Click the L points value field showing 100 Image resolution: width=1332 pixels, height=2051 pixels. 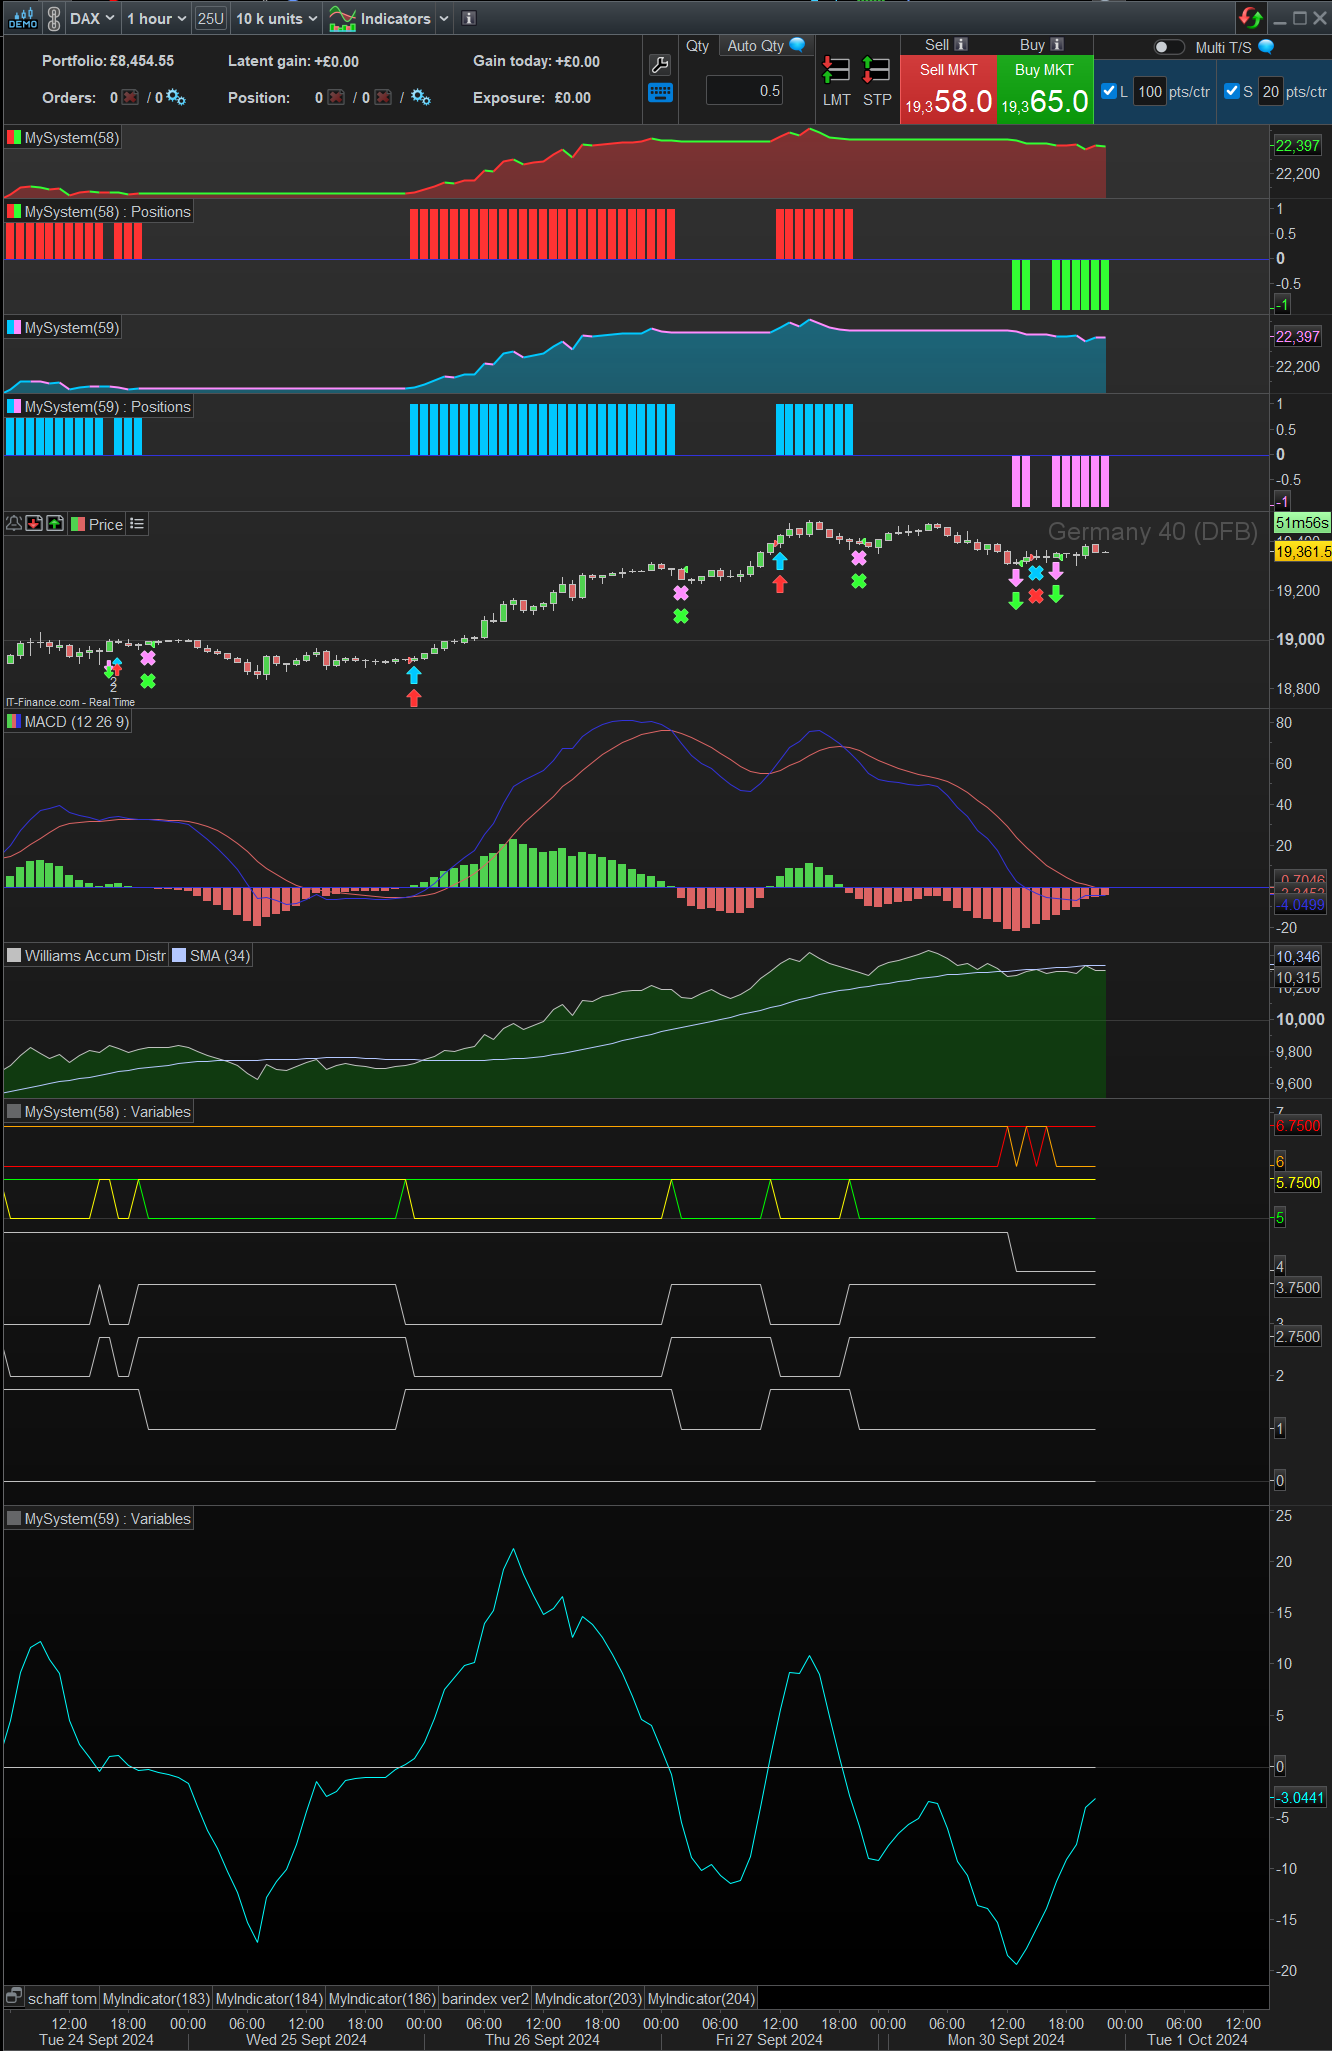point(1150,91)
